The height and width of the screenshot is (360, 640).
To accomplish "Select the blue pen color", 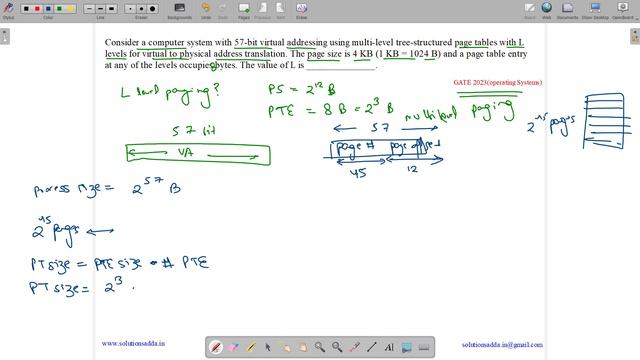I will coord(48,8).
